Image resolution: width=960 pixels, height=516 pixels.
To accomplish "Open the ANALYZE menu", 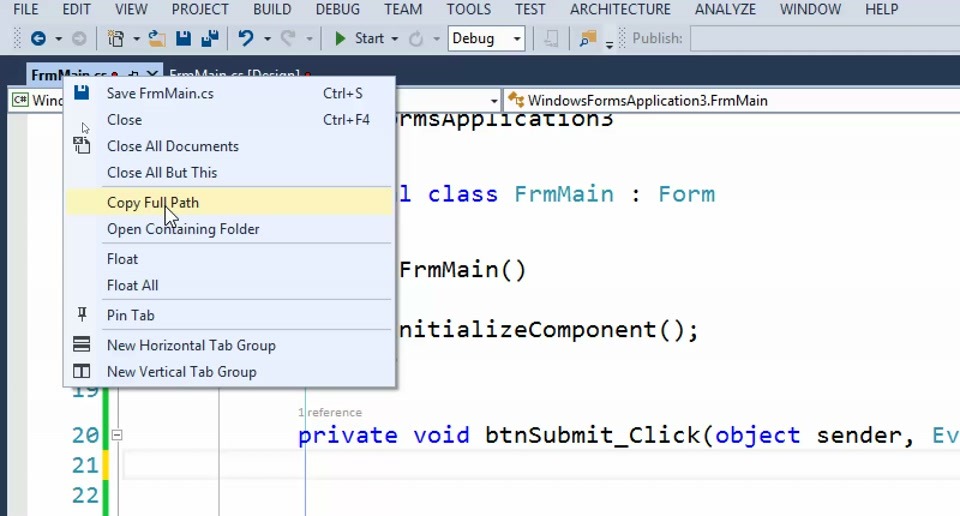I will 725,9.
